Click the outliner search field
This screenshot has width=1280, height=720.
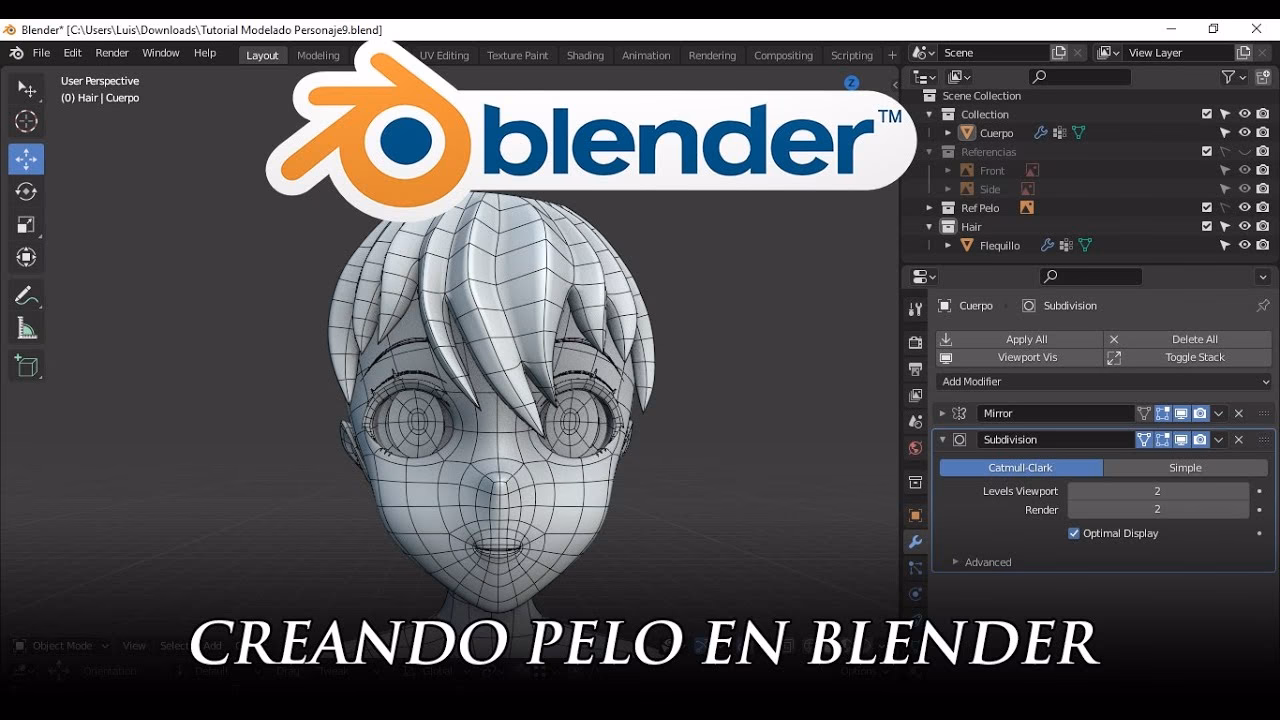tap(1078, 76)
